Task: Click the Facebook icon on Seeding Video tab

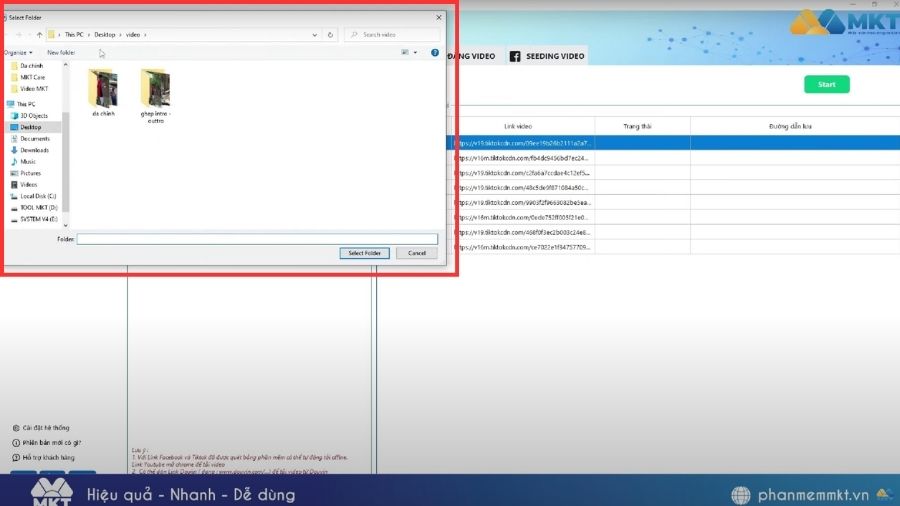Action: click(515, 56)
